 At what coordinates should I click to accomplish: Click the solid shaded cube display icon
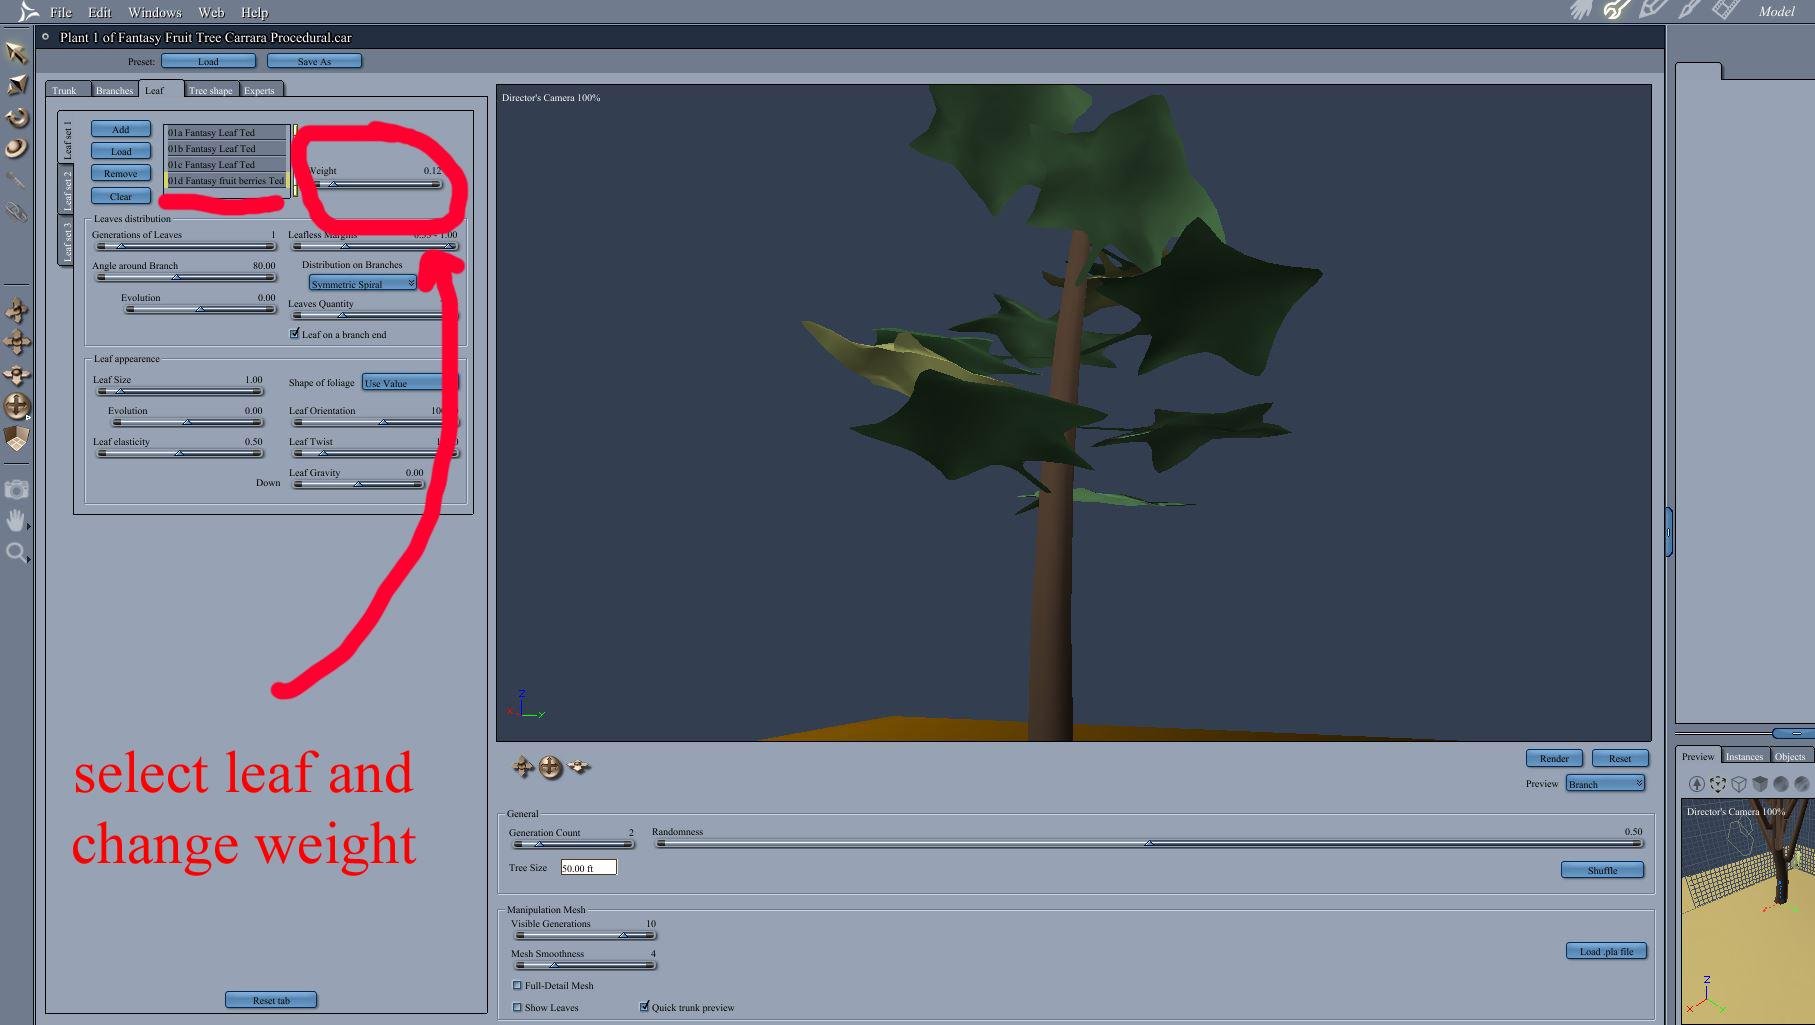(1760, 784)
